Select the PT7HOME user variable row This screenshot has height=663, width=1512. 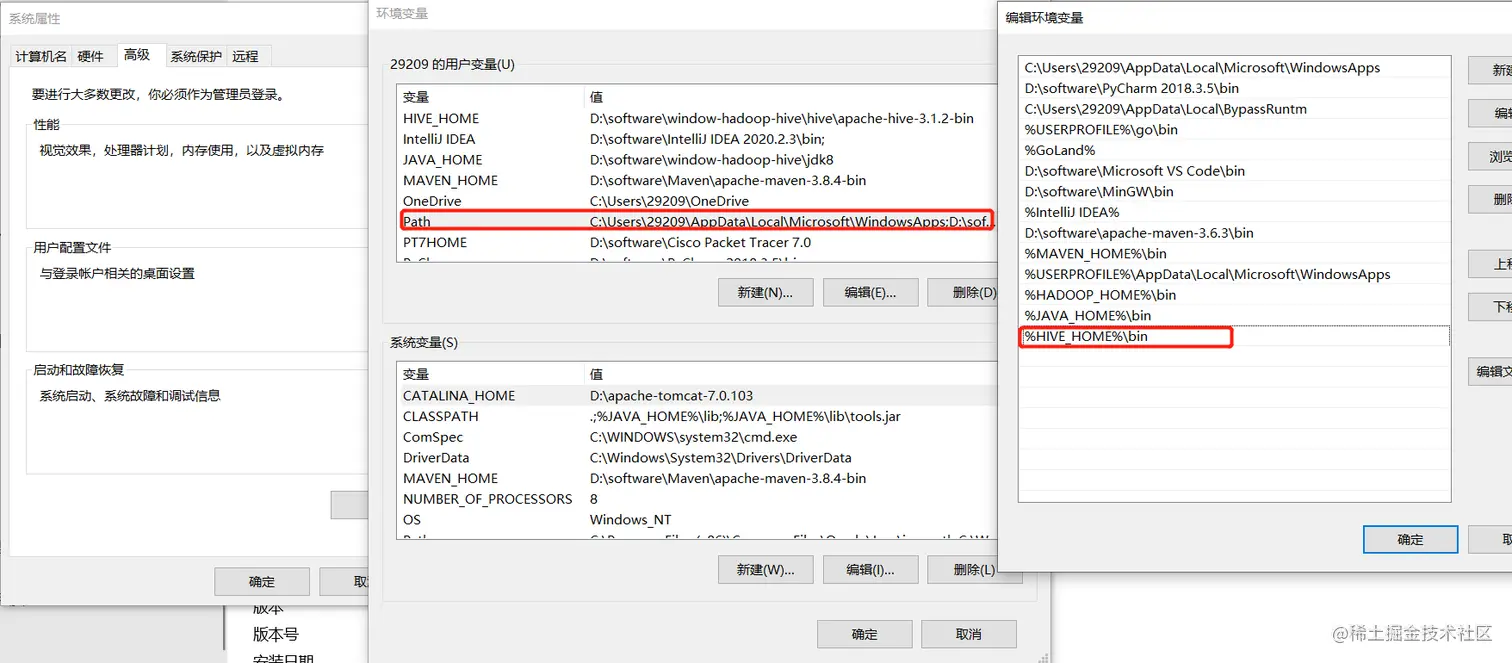click(x=697, y=242)
